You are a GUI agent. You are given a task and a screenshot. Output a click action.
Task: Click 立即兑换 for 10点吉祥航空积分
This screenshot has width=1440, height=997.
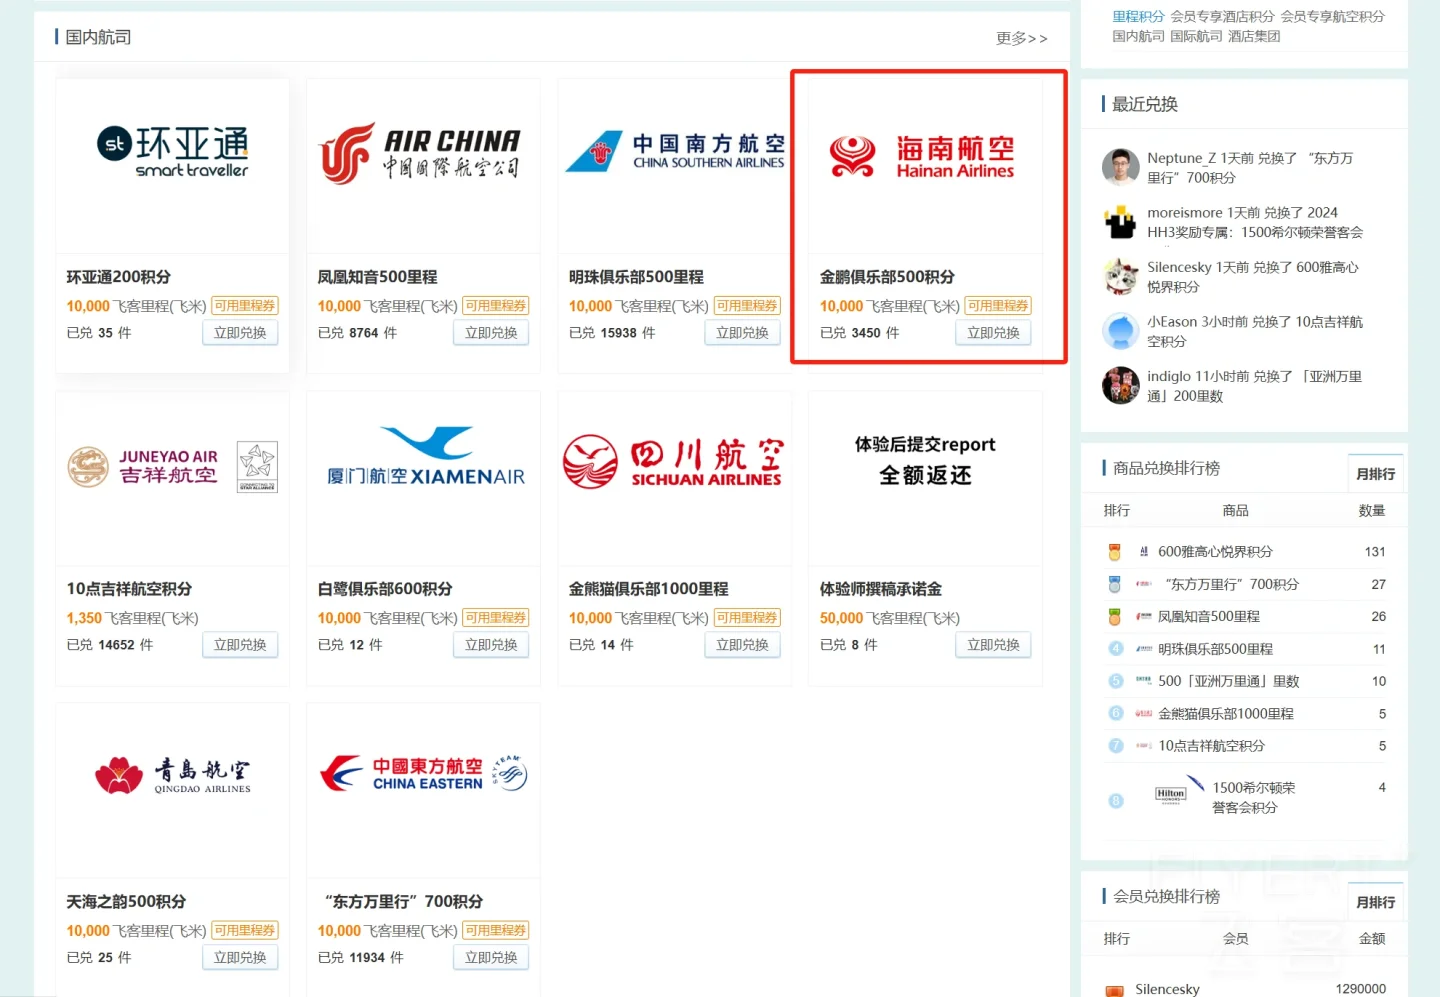pyautogui.click(x=240, y=645)
